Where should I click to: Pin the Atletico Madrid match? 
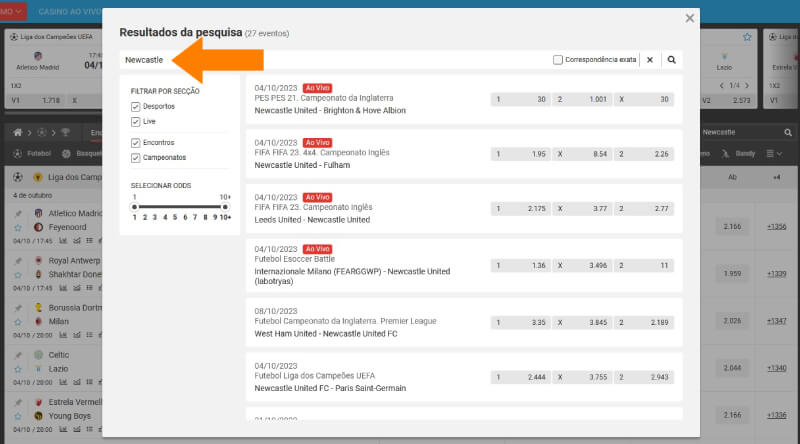[x=18, y=213]
